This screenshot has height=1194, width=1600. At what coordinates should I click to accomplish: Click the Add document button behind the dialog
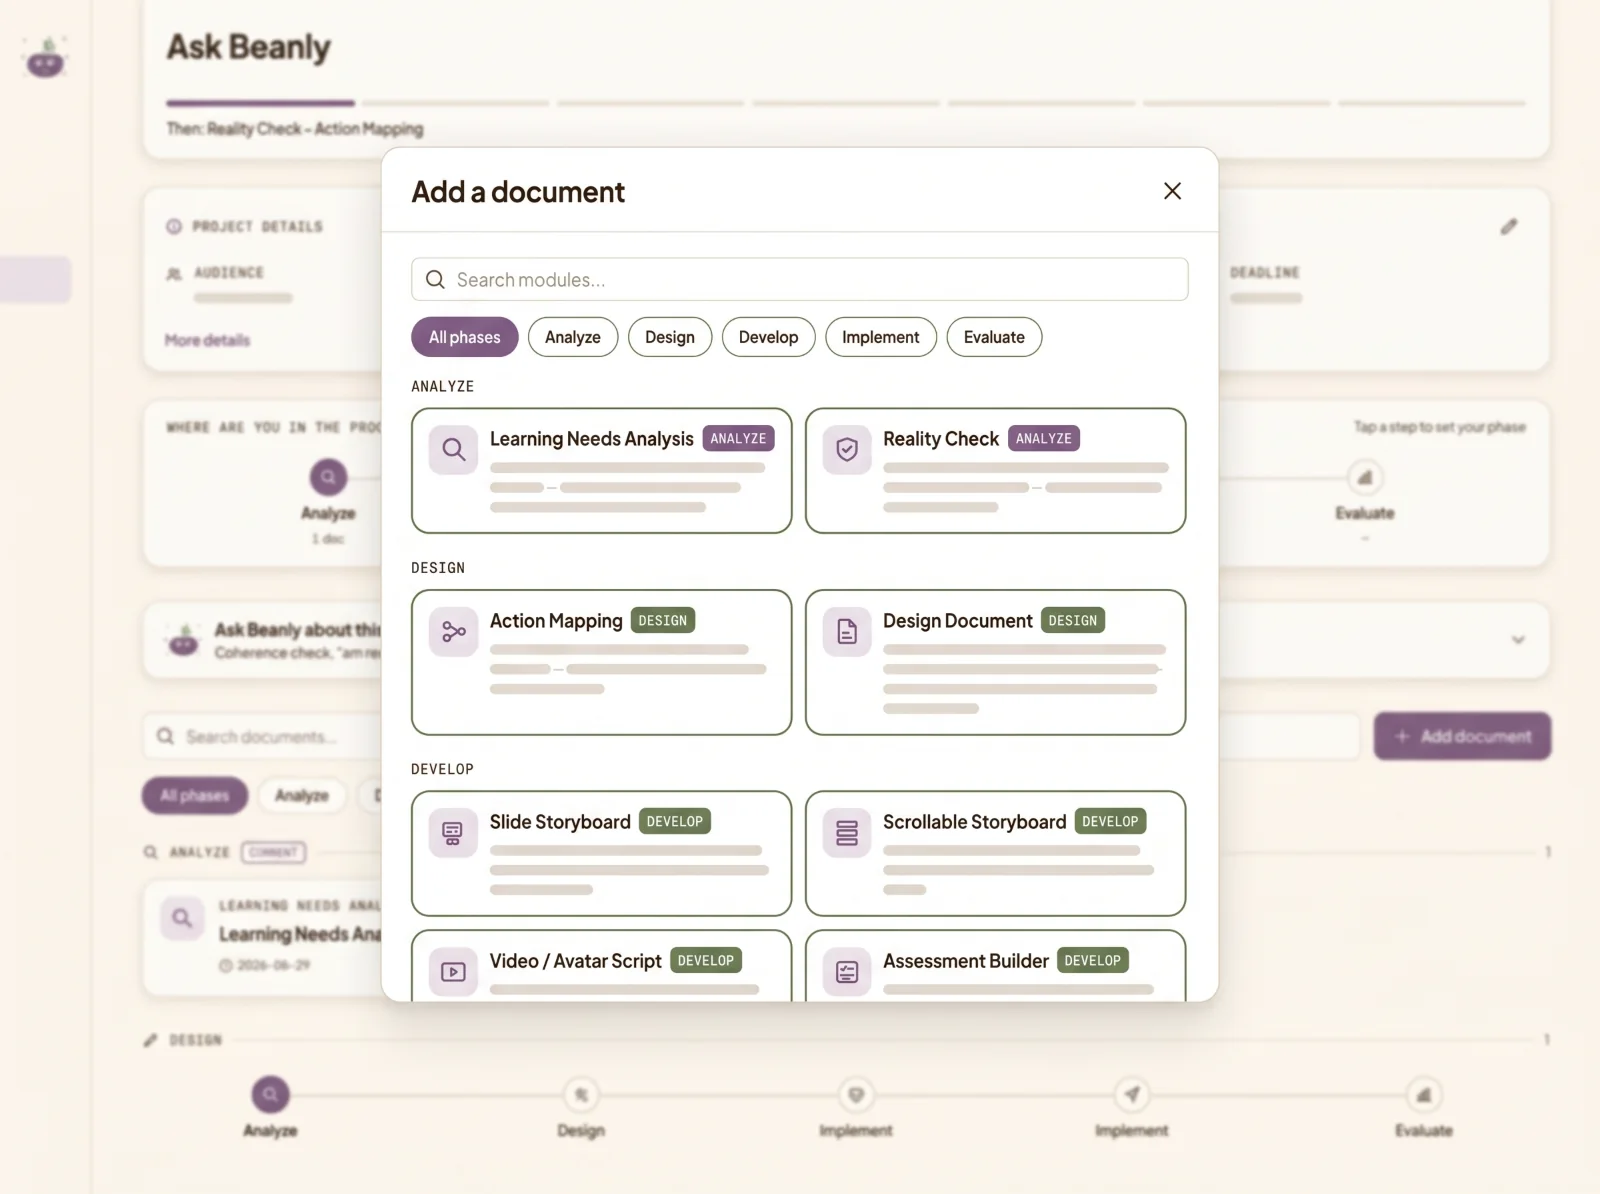[x=1462, y=736]
